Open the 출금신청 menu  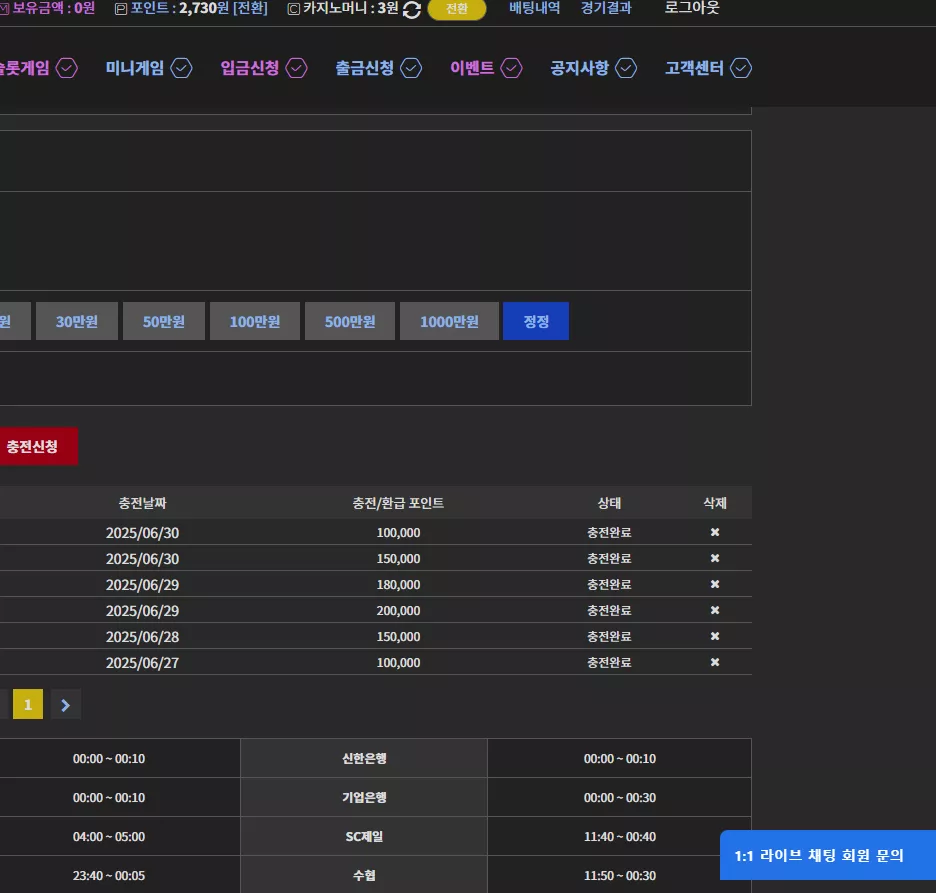coord(364,68)
